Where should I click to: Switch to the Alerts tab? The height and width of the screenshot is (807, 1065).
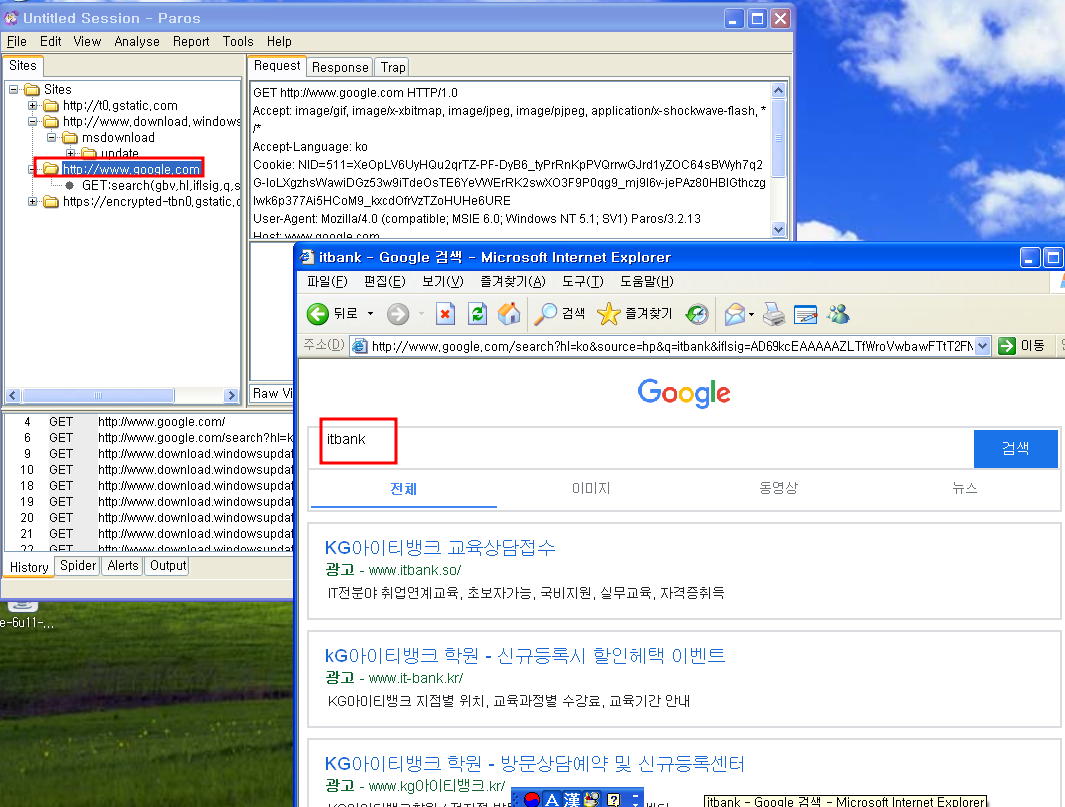123,566
